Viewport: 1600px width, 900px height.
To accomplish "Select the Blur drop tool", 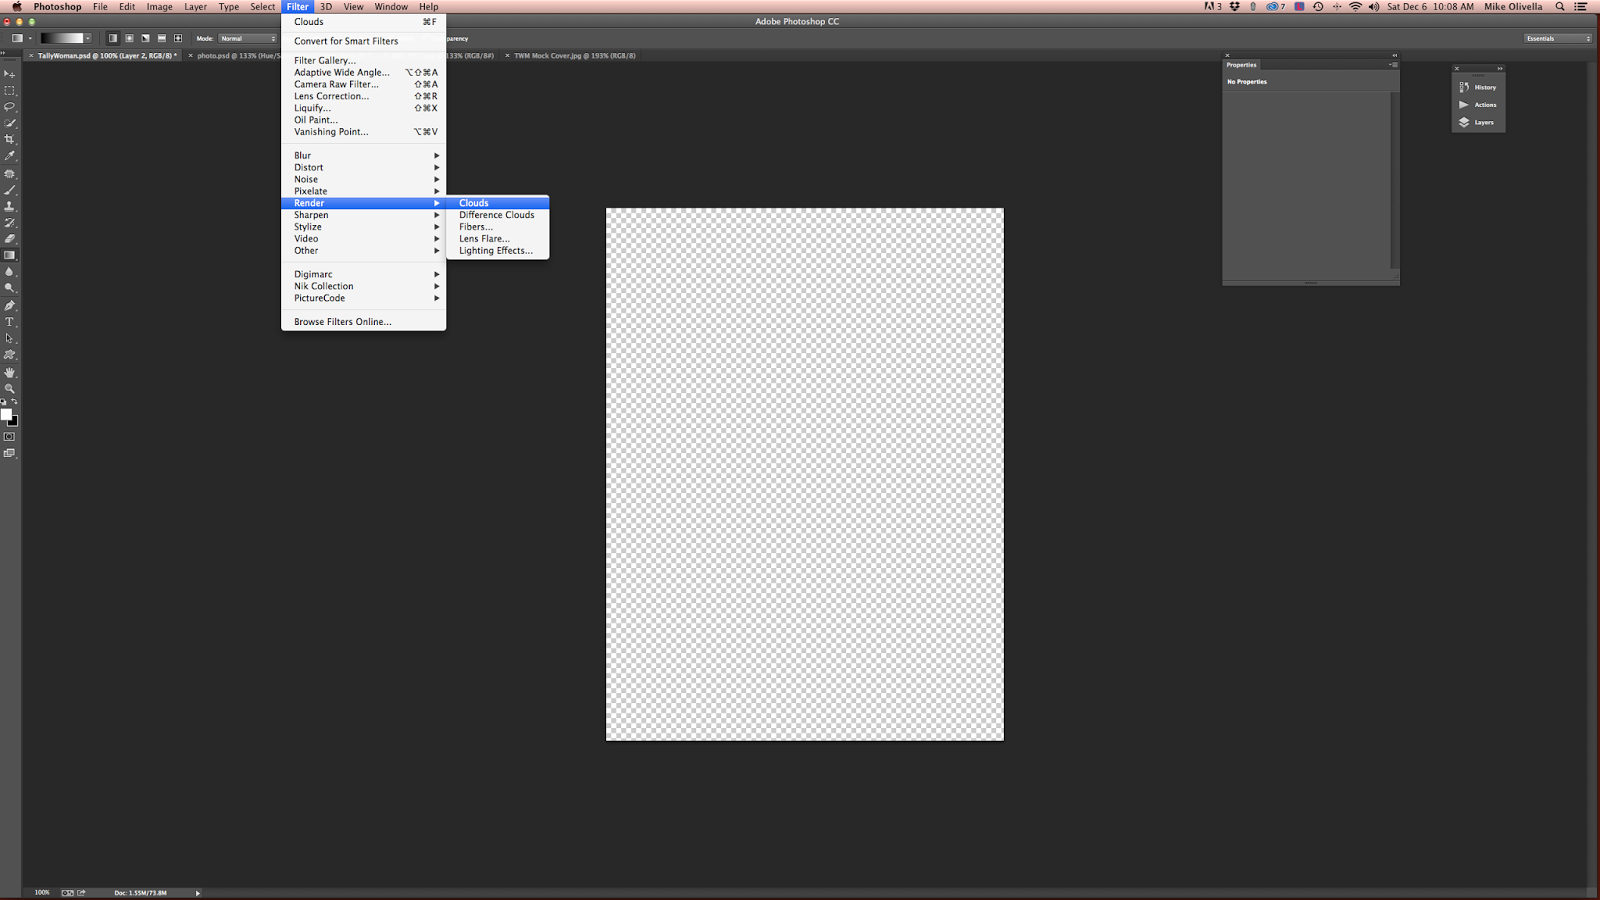I will click(10, 272).
